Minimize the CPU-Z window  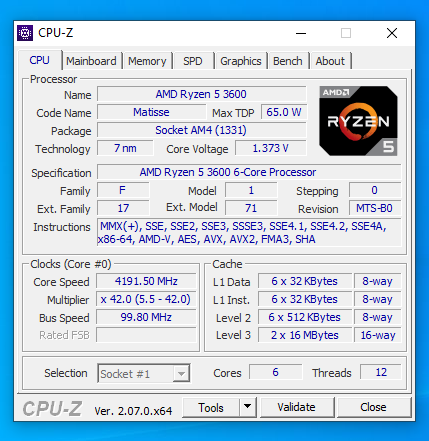click(301, 33)
